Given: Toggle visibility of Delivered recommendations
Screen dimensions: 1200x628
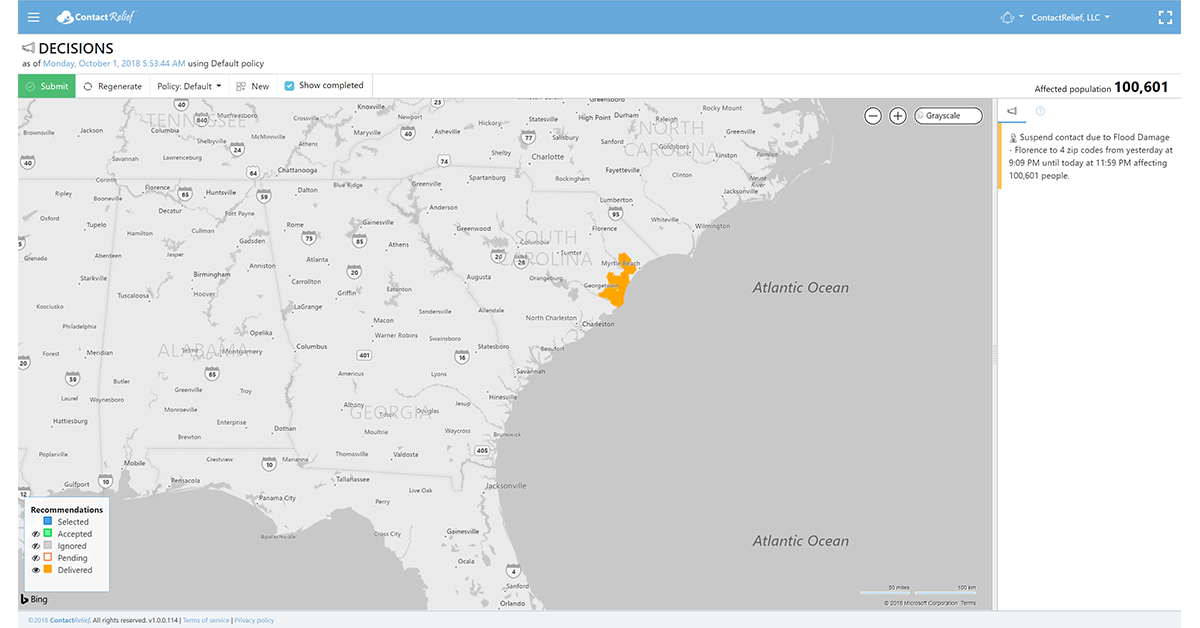Looking at the screenshot, I should (x=36, y=570).
